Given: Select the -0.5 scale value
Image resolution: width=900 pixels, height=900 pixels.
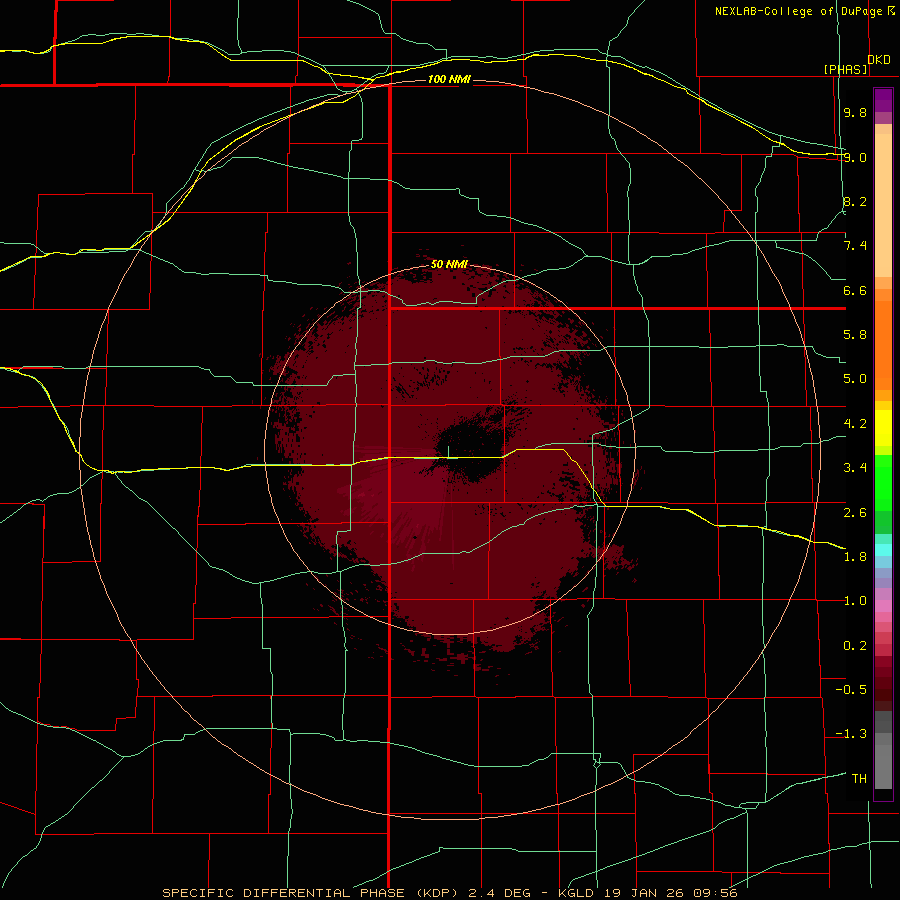Looking at the screenshot, I should pyautogui.click(x=851, y=690).
